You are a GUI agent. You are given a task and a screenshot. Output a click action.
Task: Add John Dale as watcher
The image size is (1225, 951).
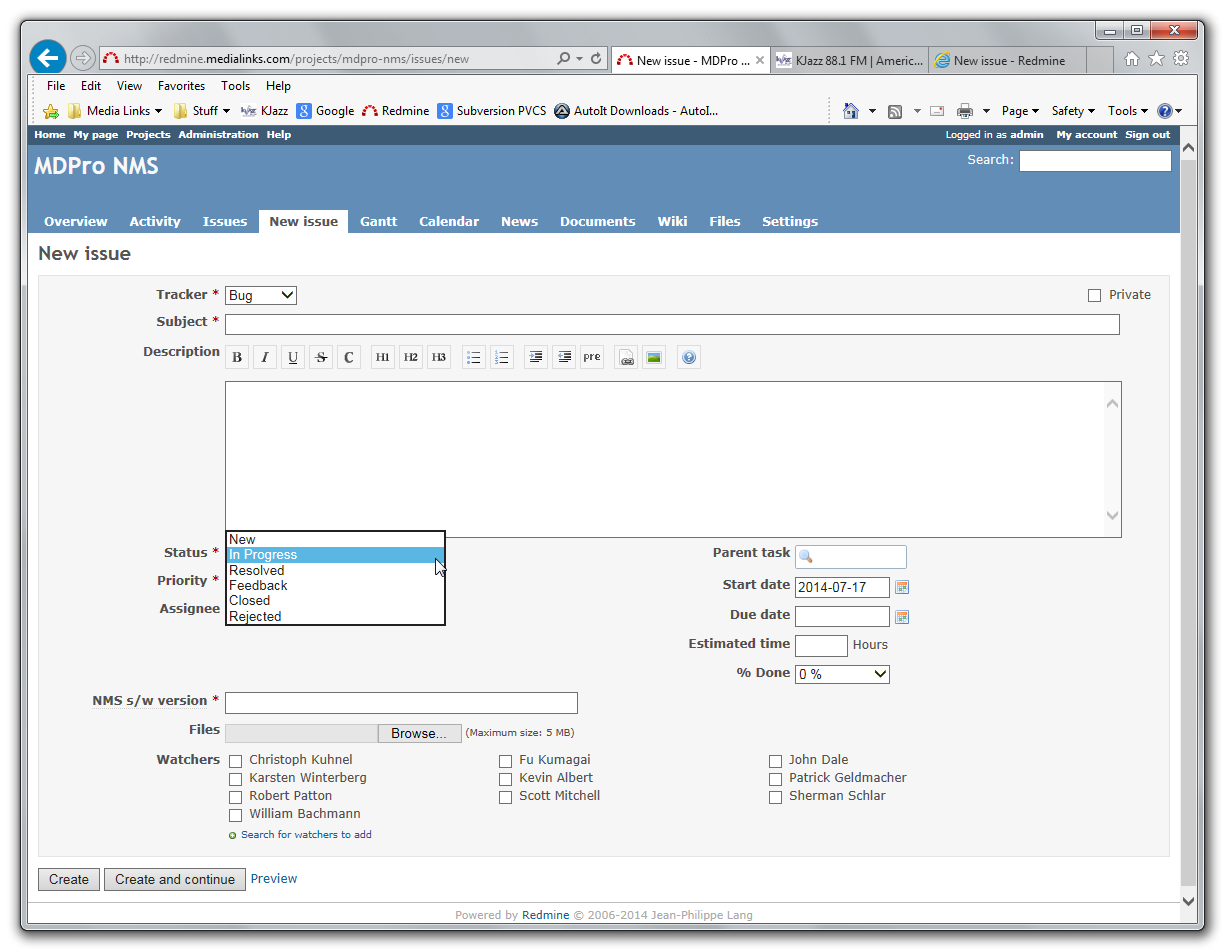776,761
